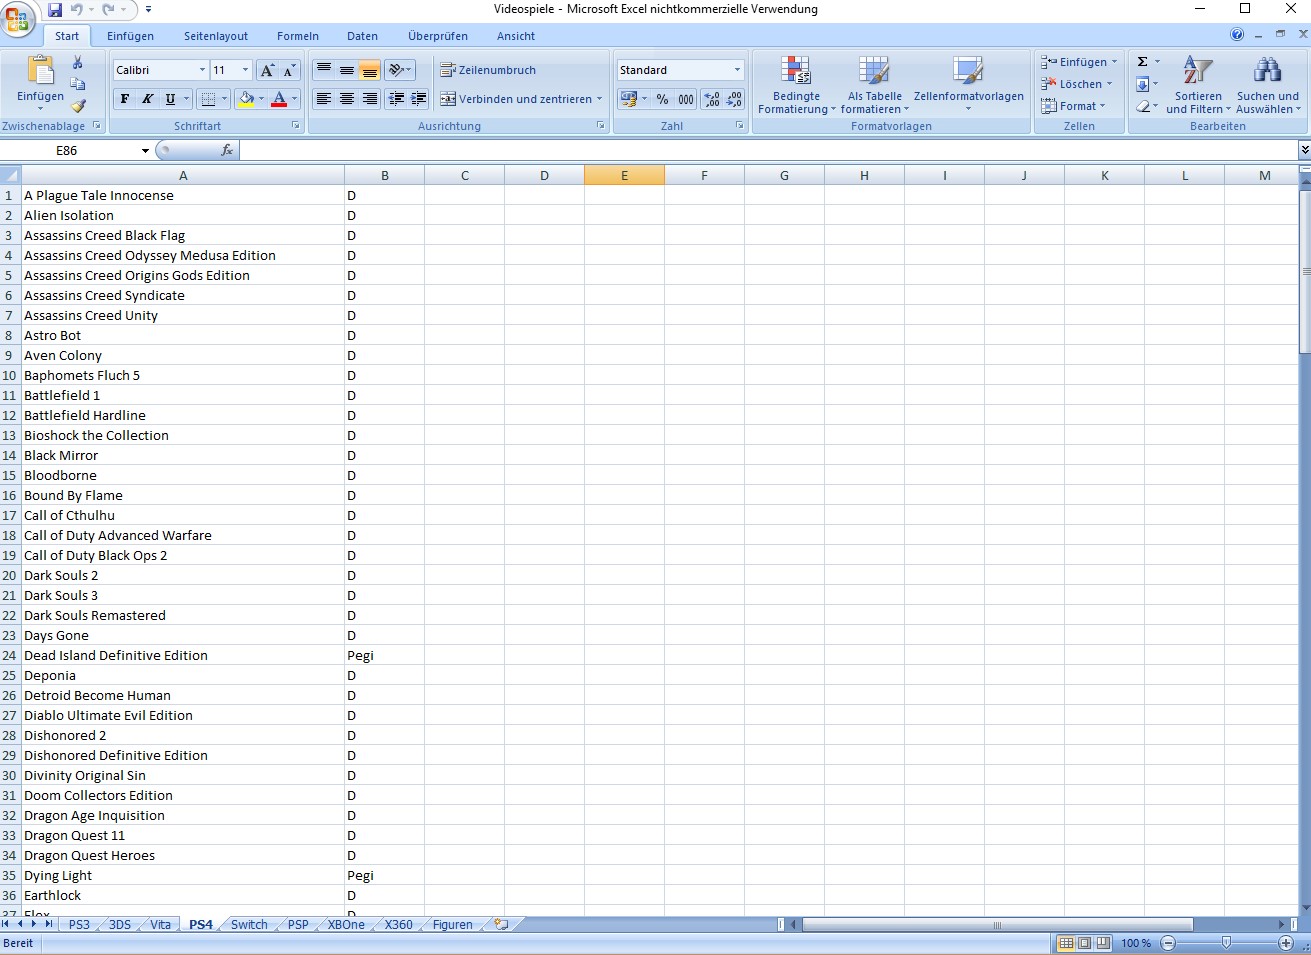Expand the formula bar

click(x=1304, y=150)
